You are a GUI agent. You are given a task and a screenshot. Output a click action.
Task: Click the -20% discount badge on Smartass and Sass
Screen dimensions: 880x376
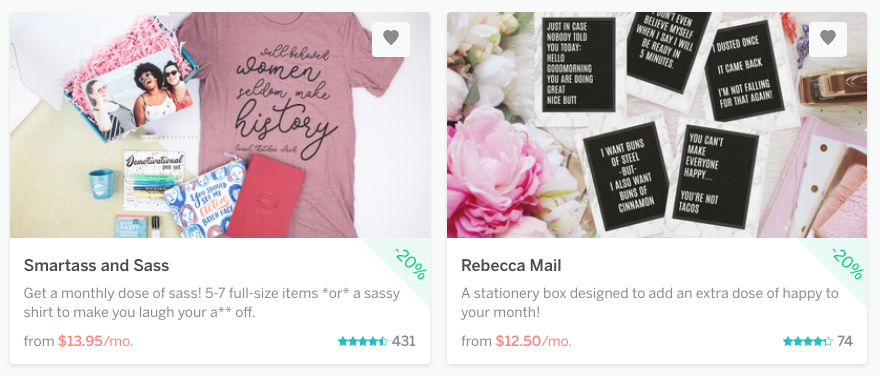(408, 262)
